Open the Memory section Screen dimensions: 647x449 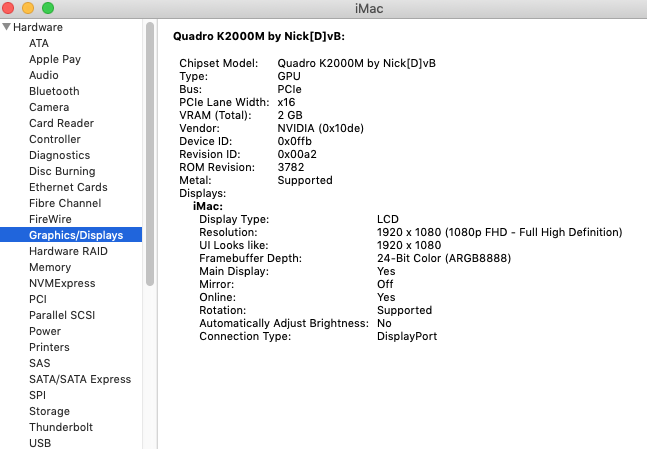point(50,267)
